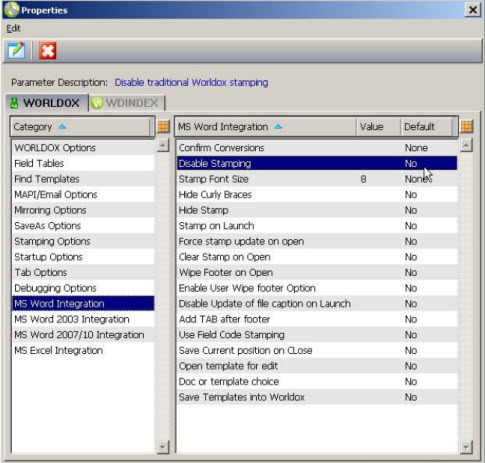Select the Hide Stamp parameter
This screenshot has height=463, width=485.
pos(317,210)
